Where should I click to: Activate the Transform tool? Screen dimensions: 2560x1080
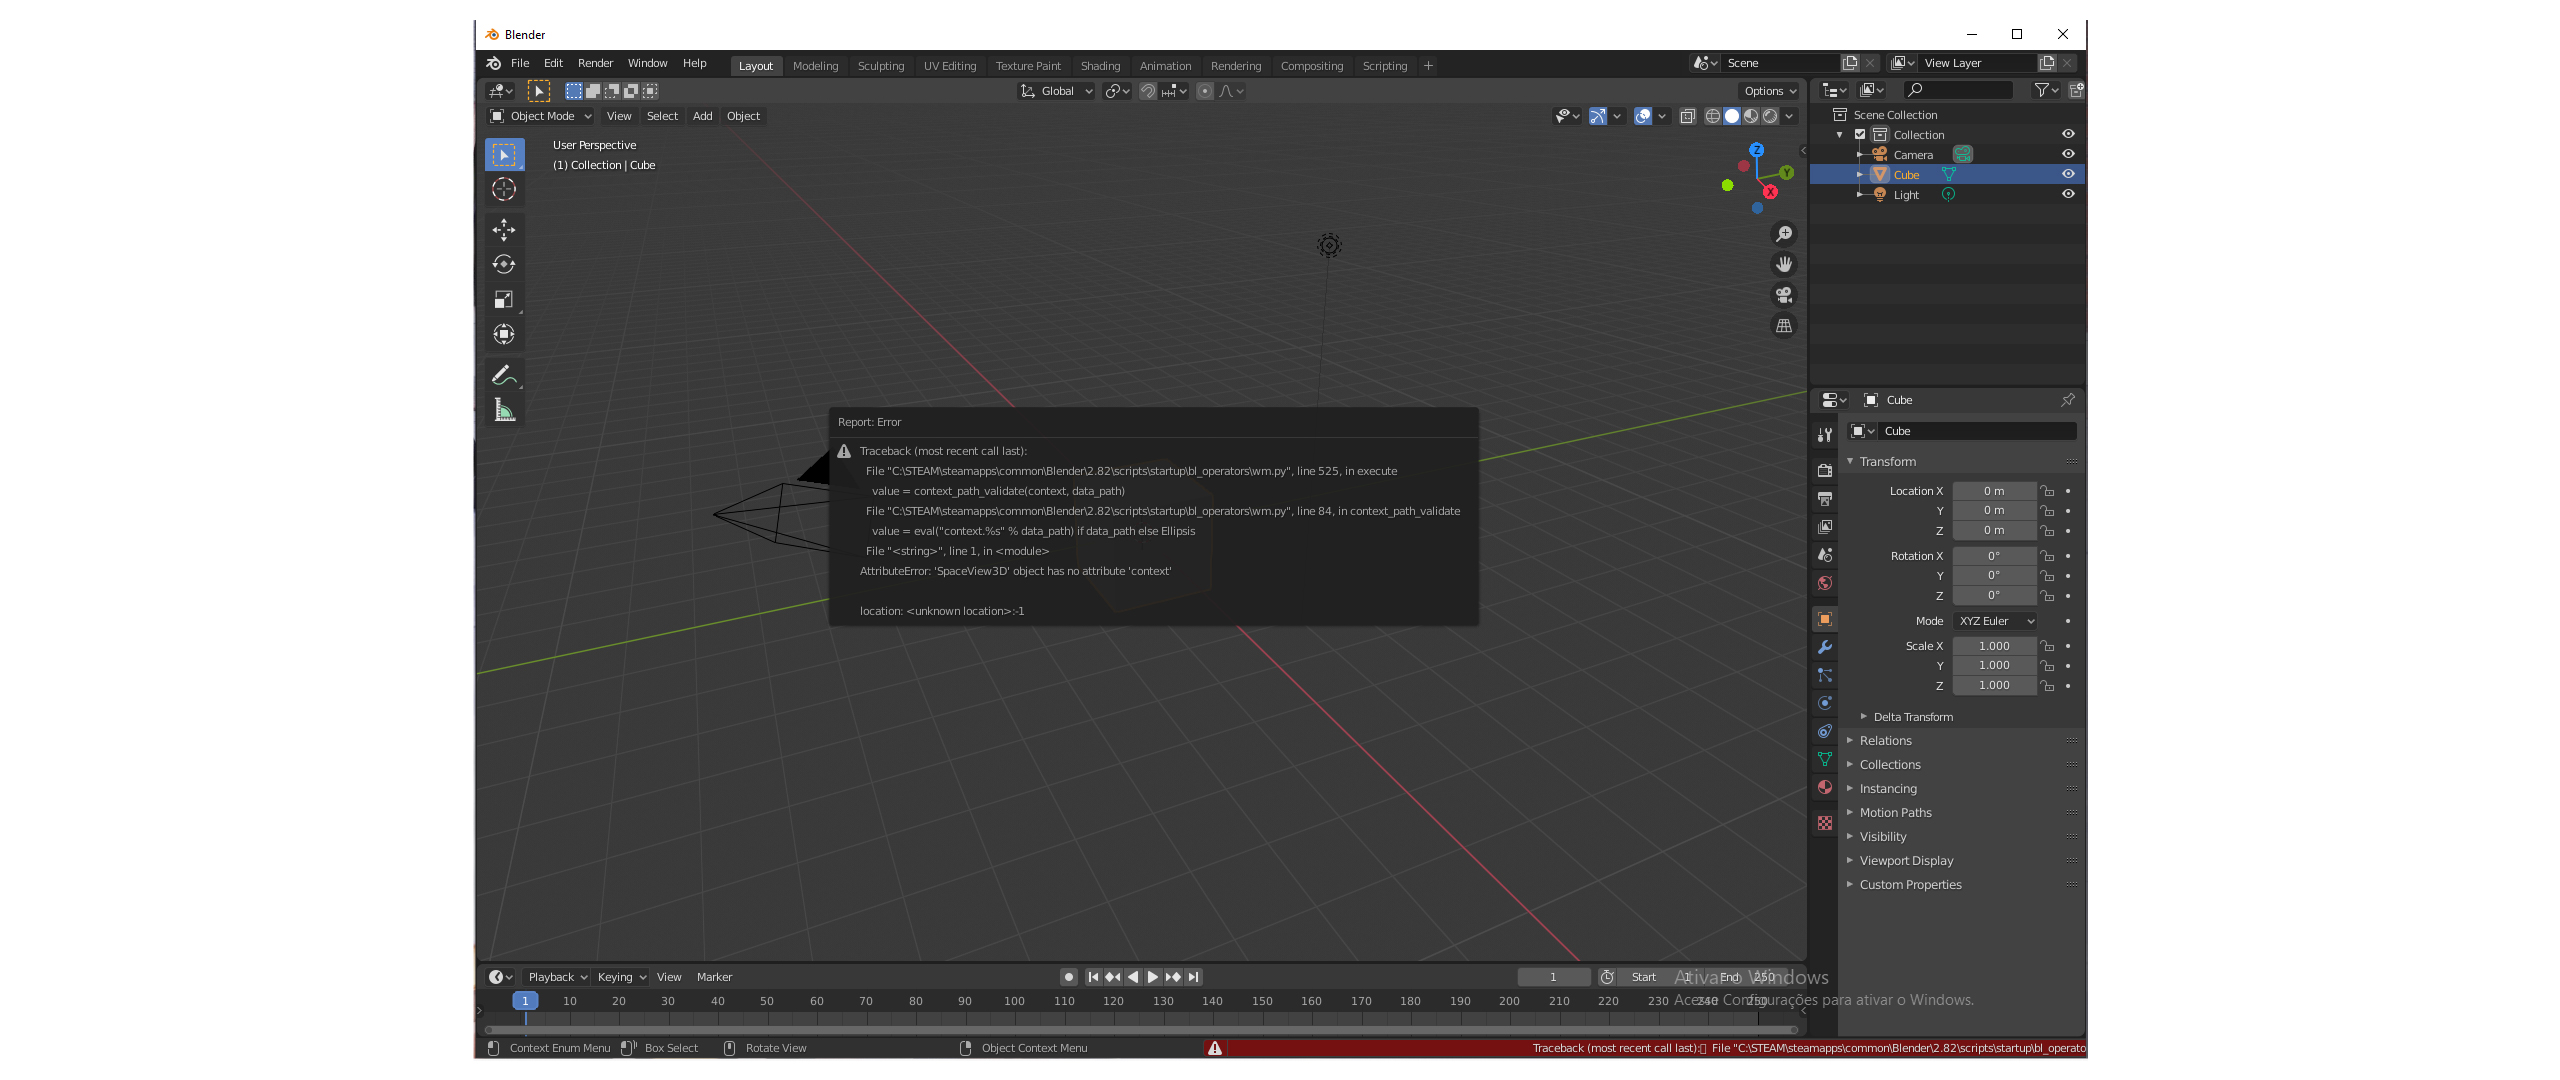504,334
